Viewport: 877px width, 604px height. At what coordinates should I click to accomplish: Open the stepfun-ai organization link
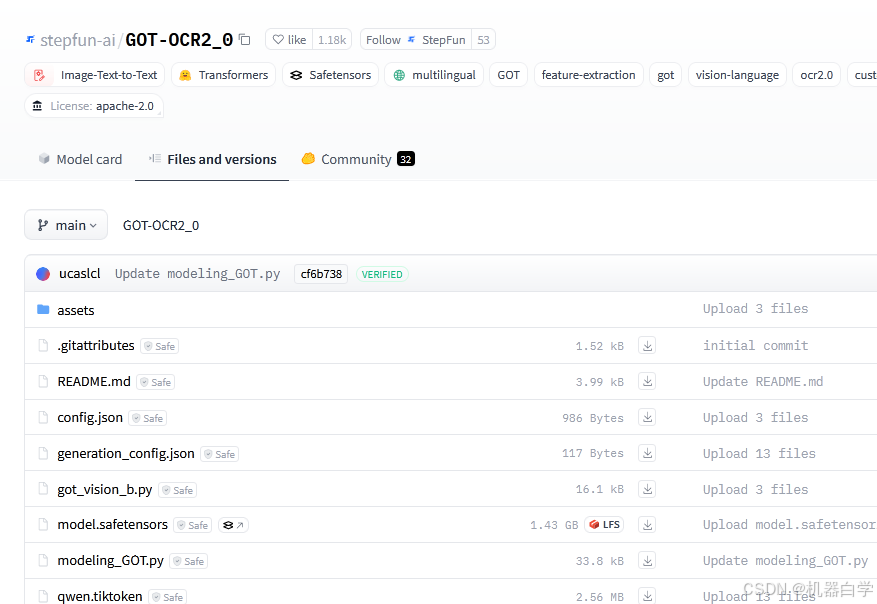(77, 40)
